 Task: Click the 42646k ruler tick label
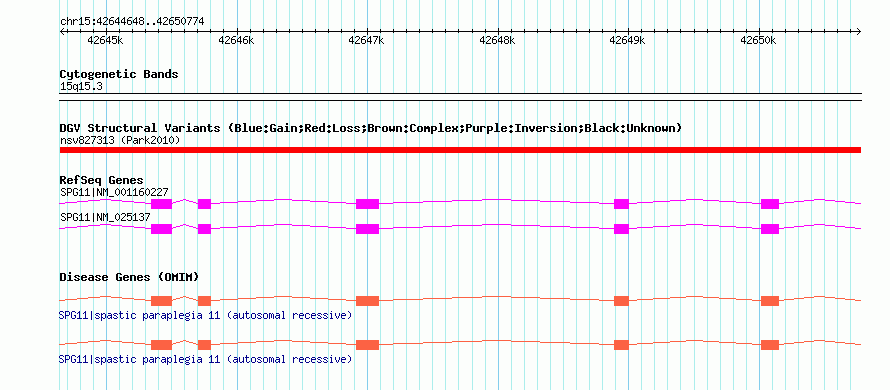pyautogui.click(x=236, y=40)
